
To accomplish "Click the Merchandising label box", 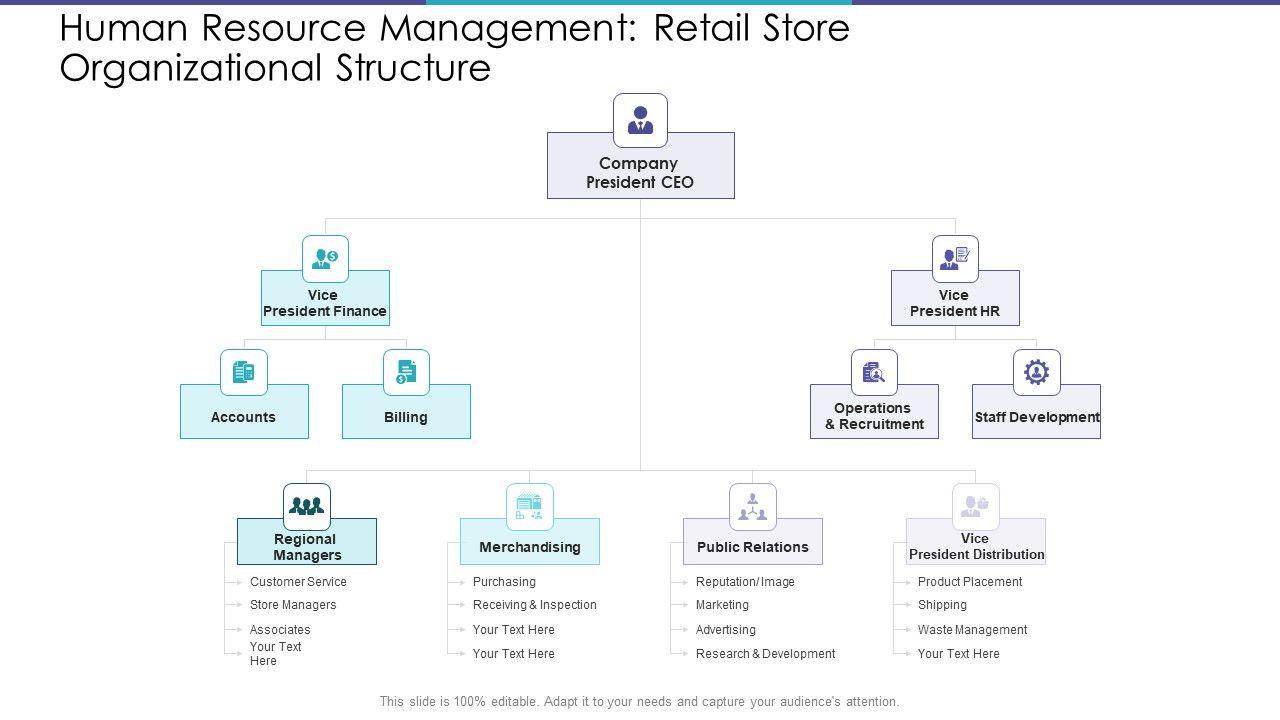I will [x=529, y=547].
